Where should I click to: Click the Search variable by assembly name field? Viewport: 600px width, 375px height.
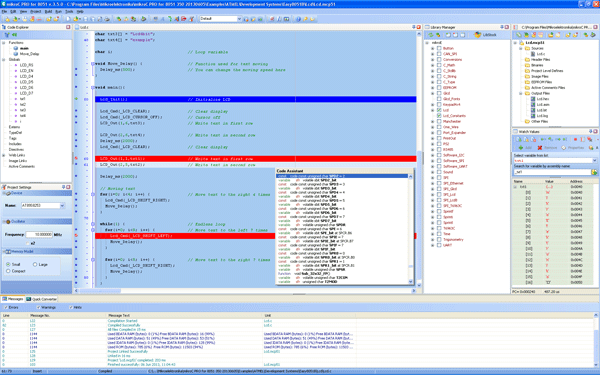552,172
